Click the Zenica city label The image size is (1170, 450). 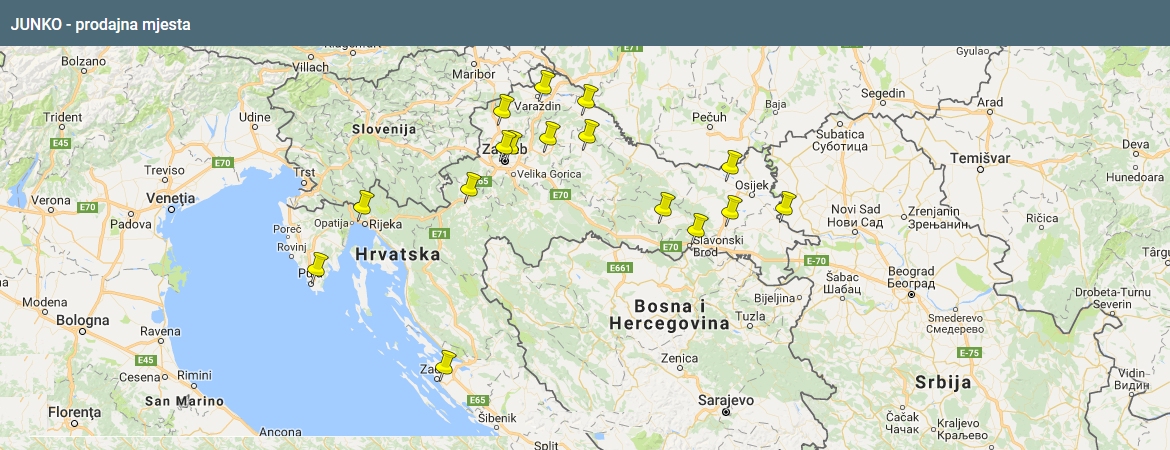tap(680, 358)
